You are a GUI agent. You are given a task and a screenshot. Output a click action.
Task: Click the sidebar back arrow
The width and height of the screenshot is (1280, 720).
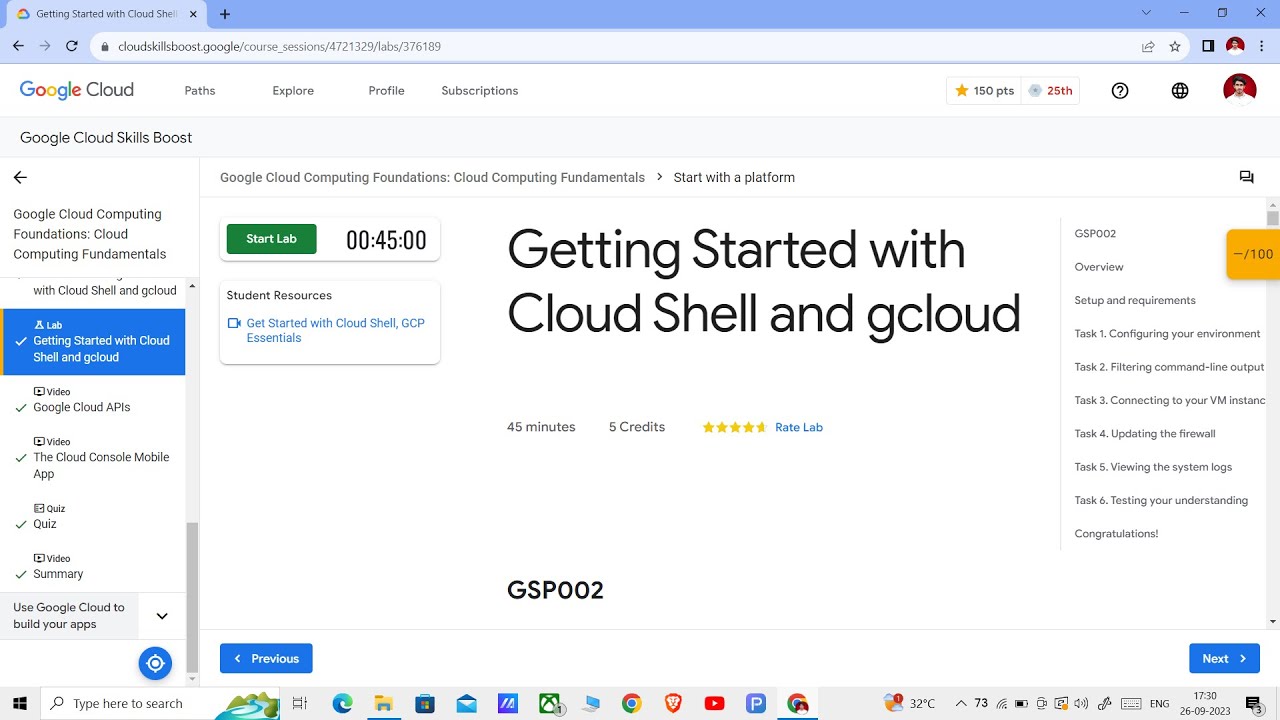click(x=20, y=177)
